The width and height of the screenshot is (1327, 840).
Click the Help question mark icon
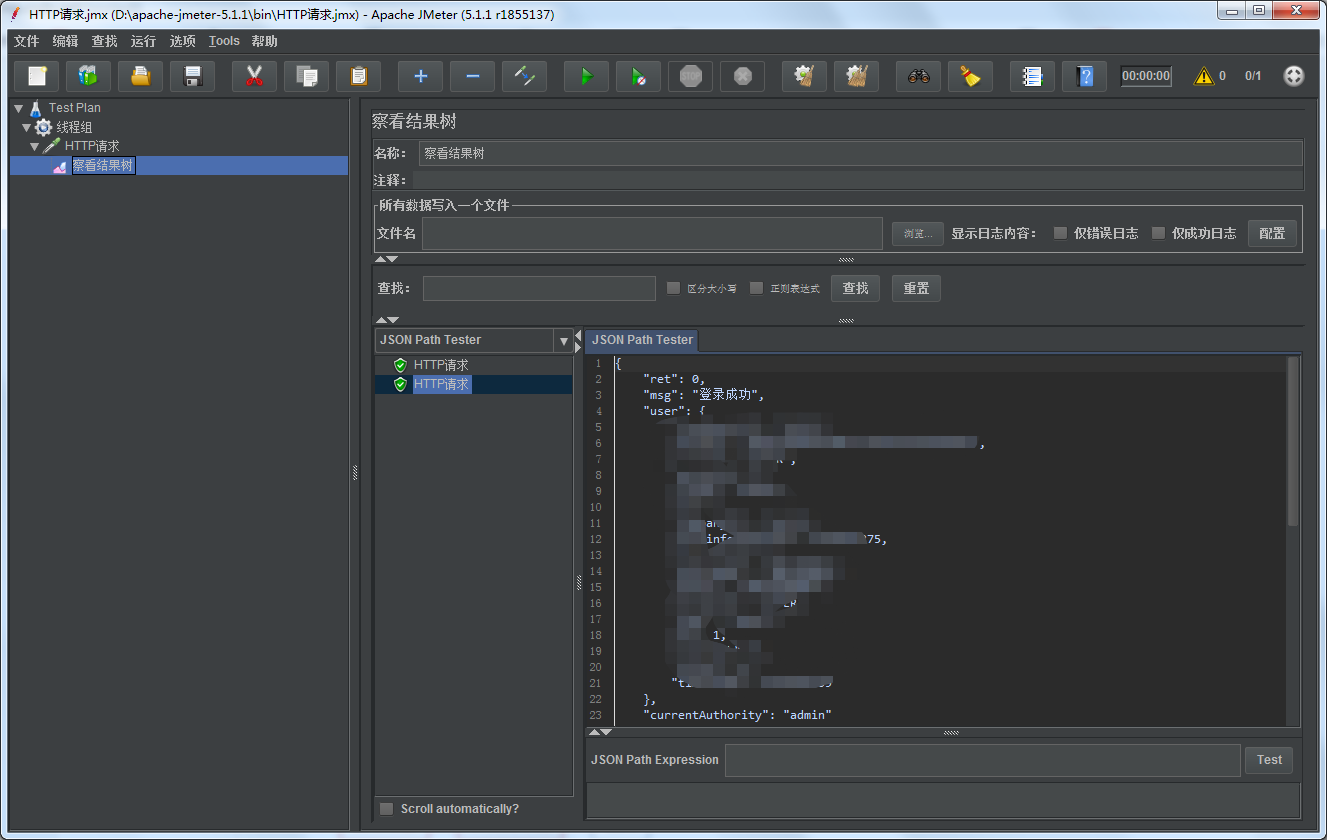coord(1085,76)
